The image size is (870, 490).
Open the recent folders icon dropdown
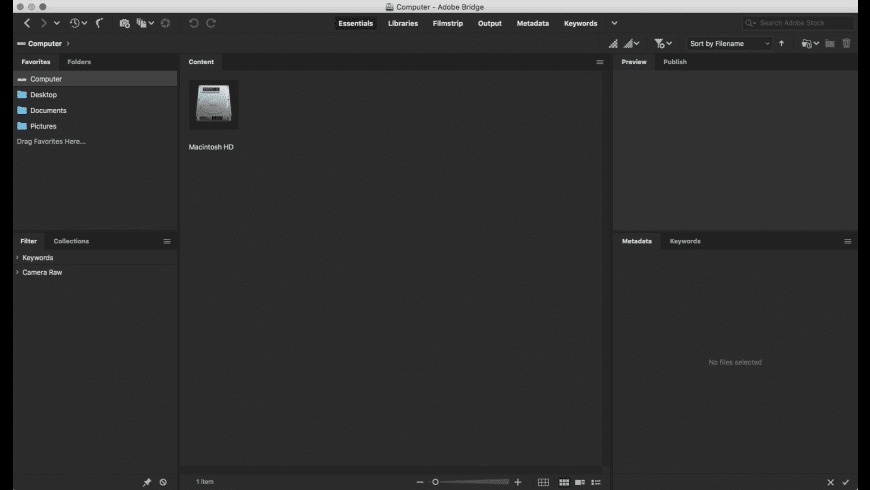point(810,43)
